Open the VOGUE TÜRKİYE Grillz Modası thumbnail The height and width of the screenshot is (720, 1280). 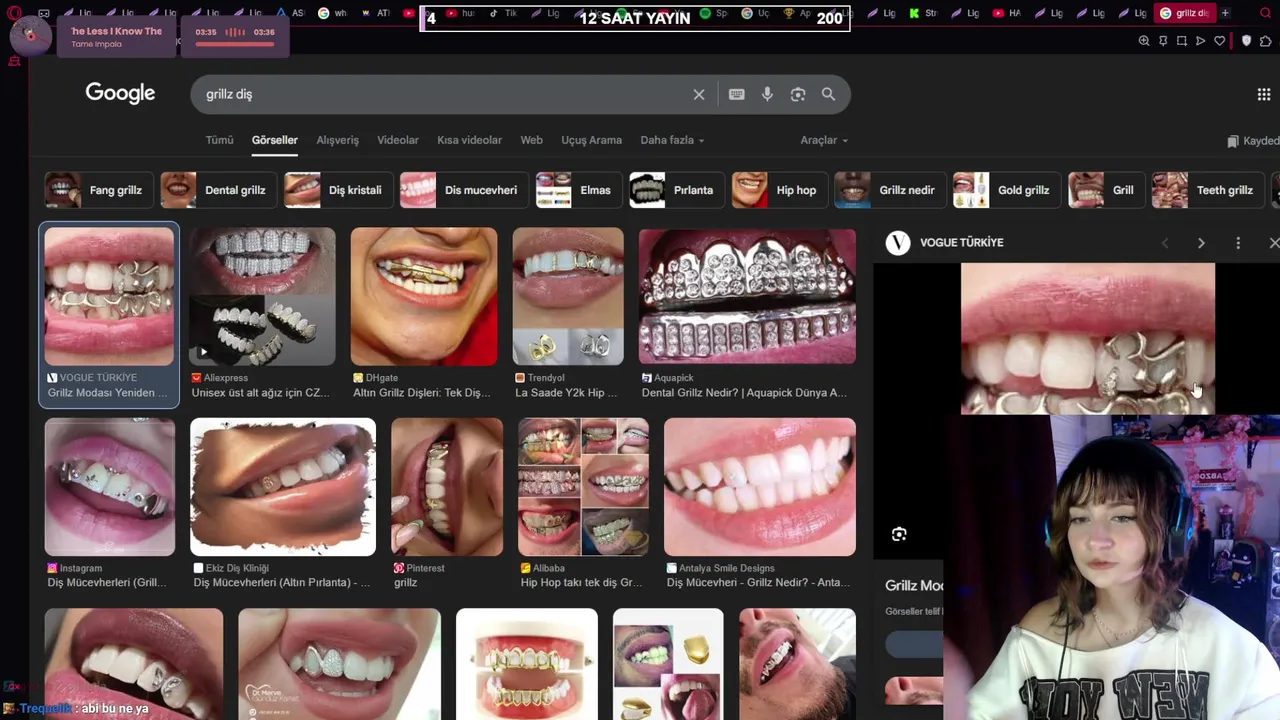coord(109,296)
